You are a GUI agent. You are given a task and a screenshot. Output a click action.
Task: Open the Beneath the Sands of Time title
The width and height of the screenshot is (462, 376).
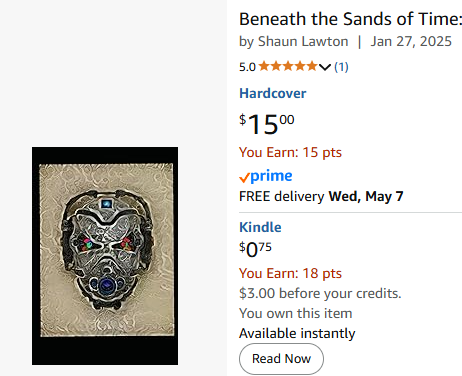coord(350,19)
